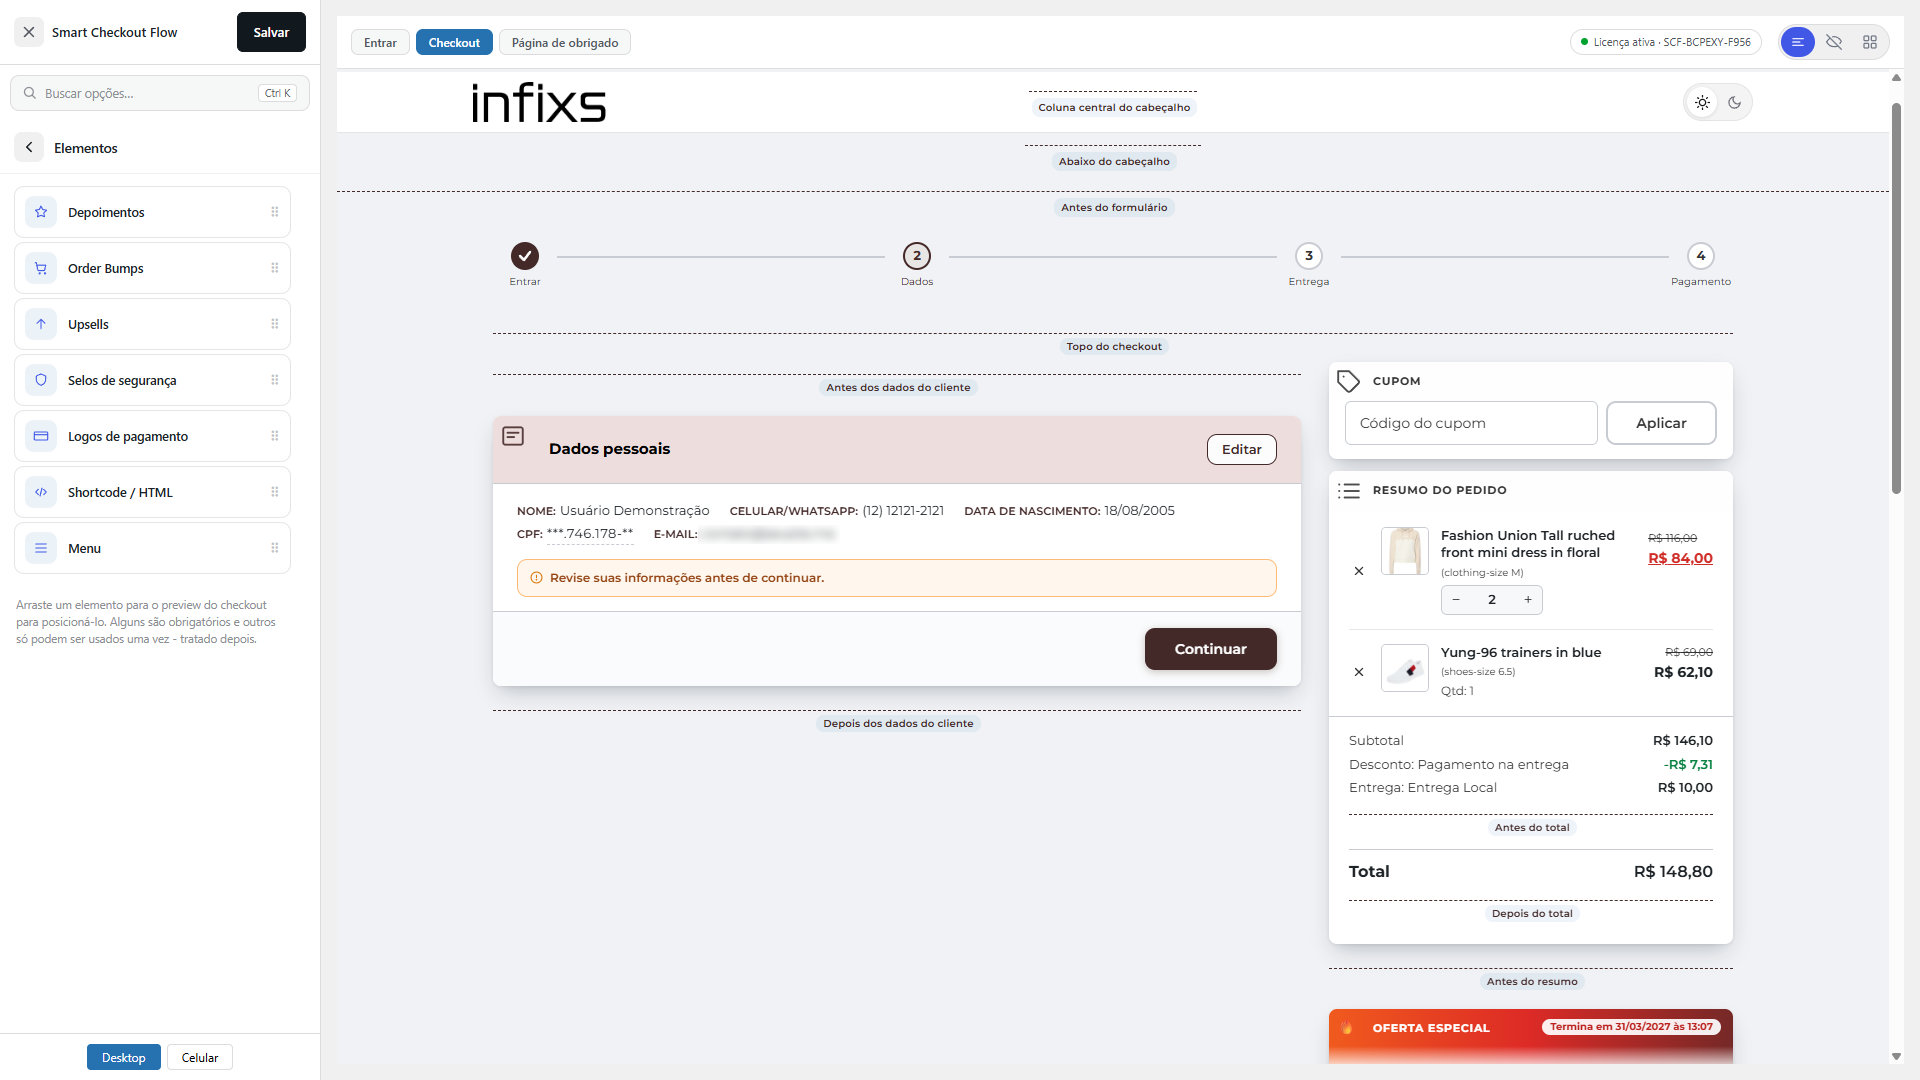Click the Licença ativa status badge
Image resolution: width=1920 pixels, height=1080 pixels.
pos(1666,42)
